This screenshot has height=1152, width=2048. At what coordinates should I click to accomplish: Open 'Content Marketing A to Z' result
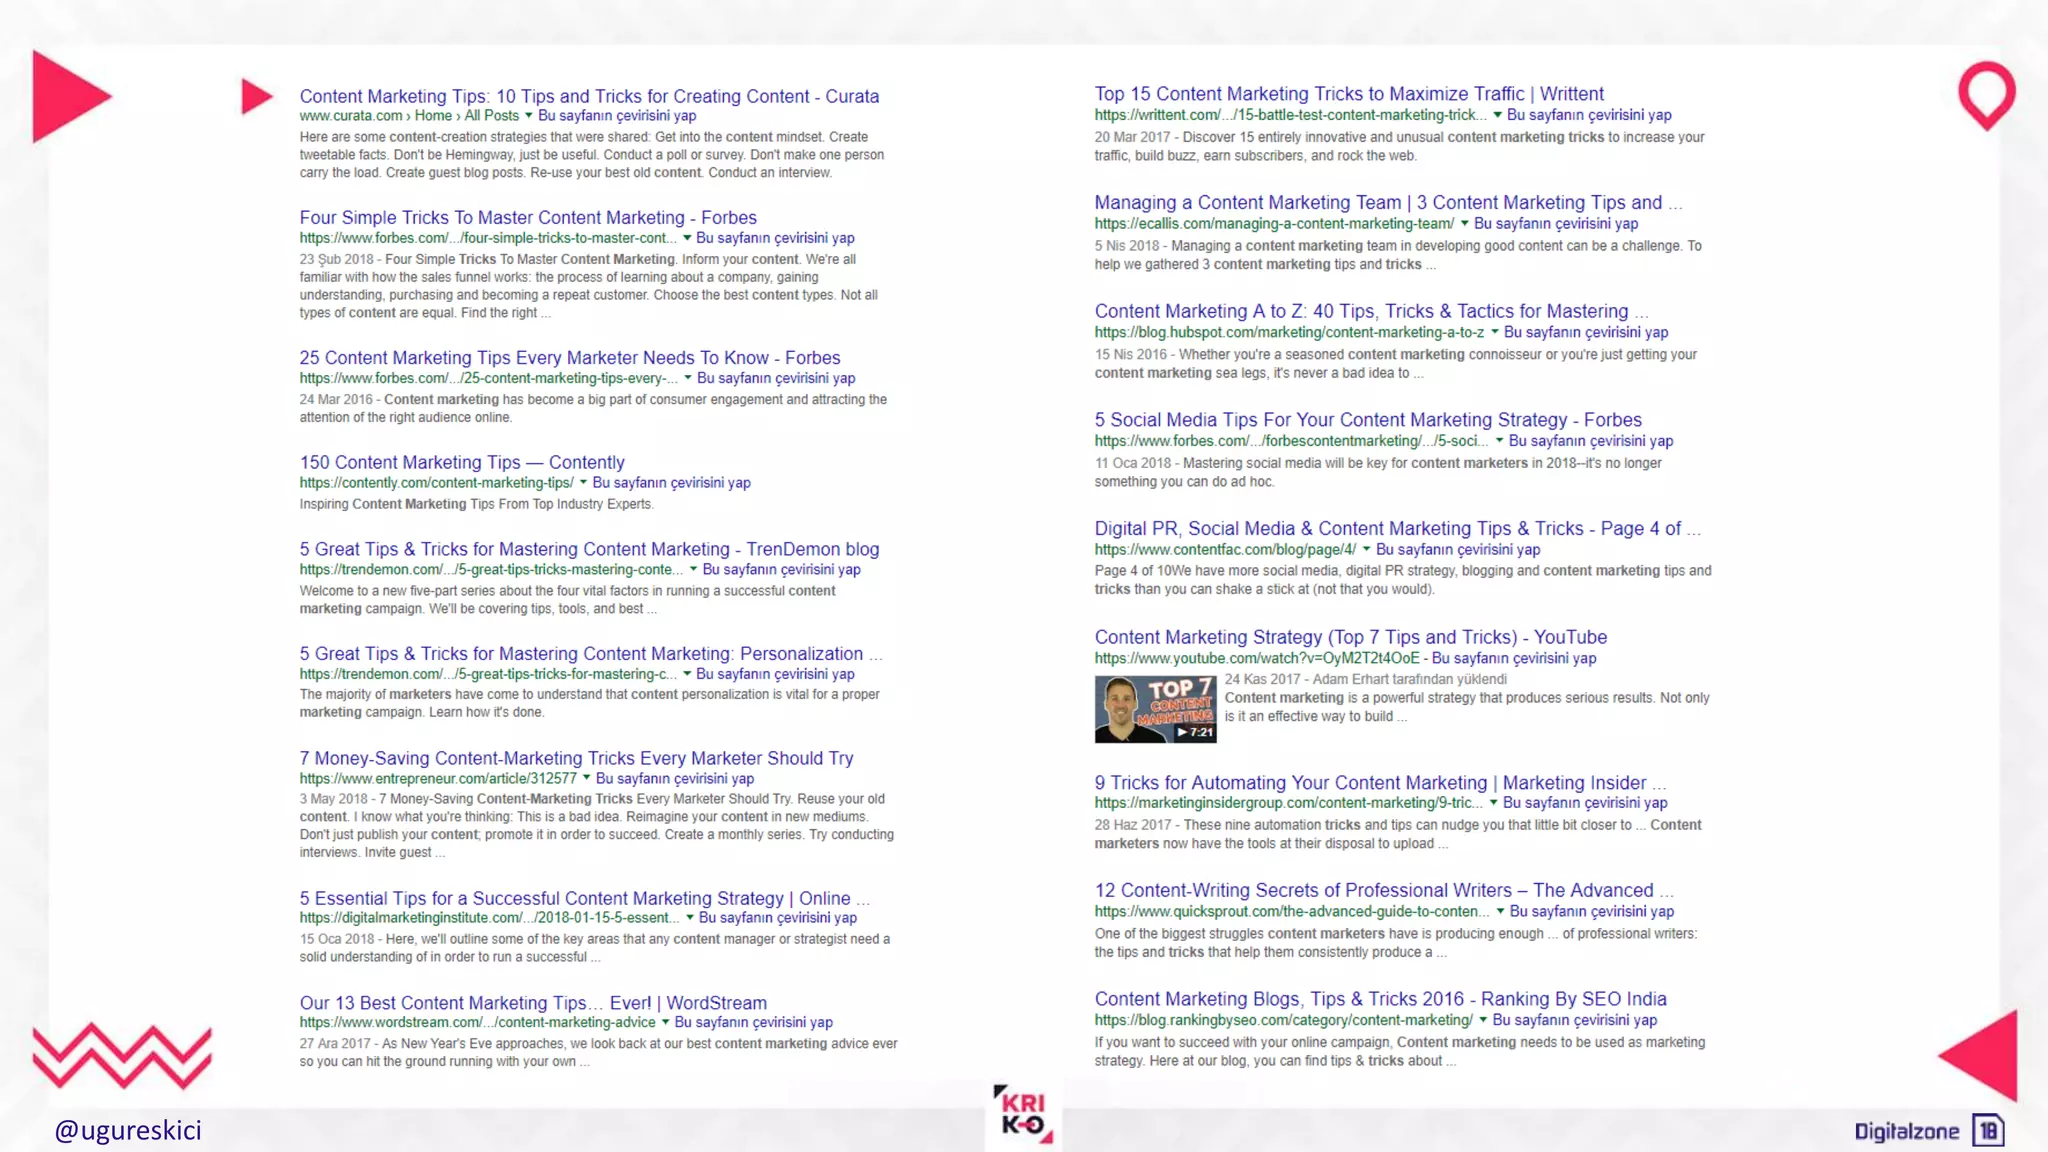point(1371,311)
